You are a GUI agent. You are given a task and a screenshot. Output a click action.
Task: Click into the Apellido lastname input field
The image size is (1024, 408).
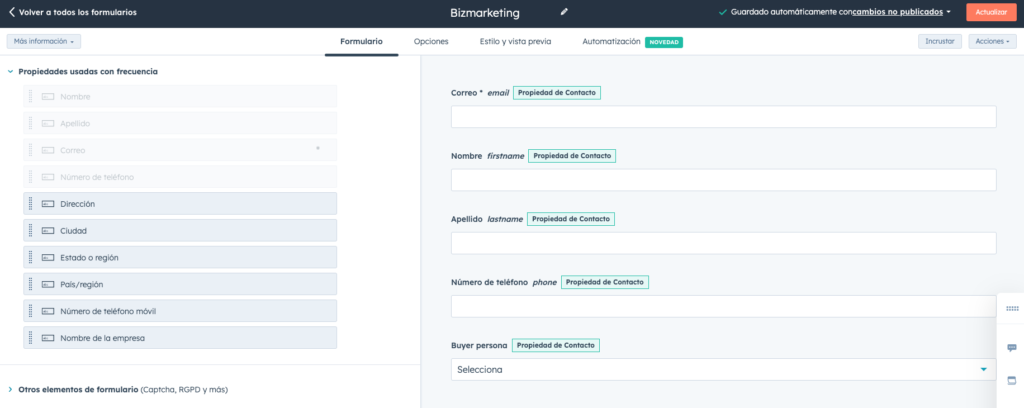[x=724, y=243]
